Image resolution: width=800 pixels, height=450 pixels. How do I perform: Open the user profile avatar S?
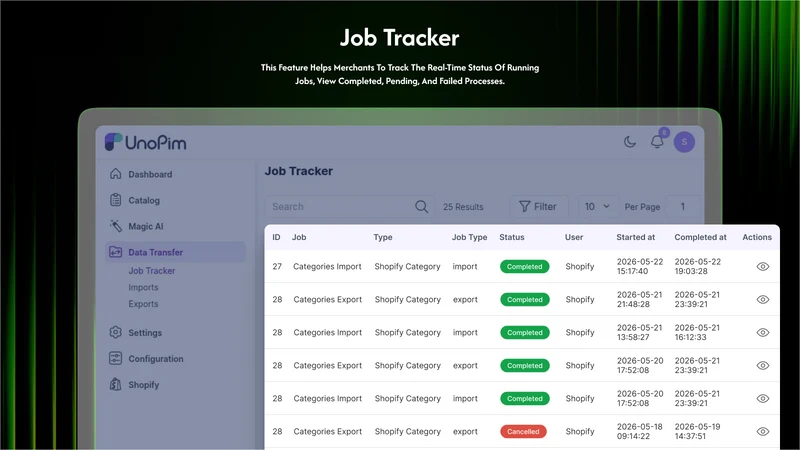tap(684, 142)
